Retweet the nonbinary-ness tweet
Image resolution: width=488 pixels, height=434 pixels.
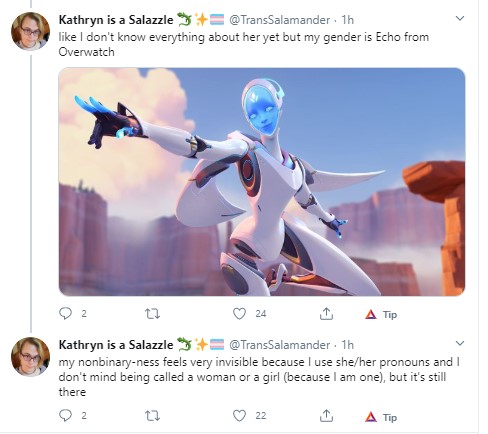pos(152,416)
